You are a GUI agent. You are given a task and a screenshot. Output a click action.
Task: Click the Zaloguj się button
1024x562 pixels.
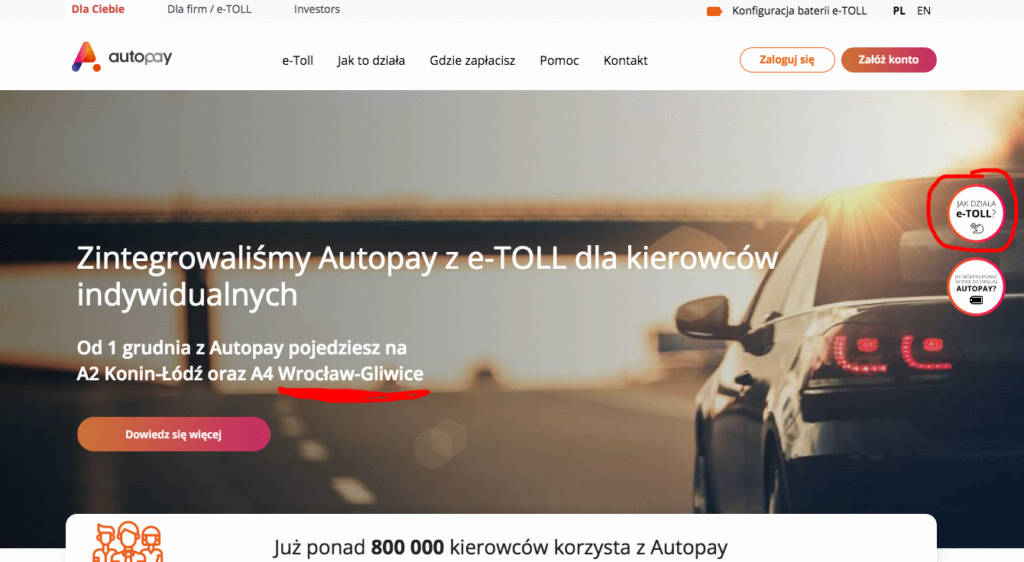(787, 59)
